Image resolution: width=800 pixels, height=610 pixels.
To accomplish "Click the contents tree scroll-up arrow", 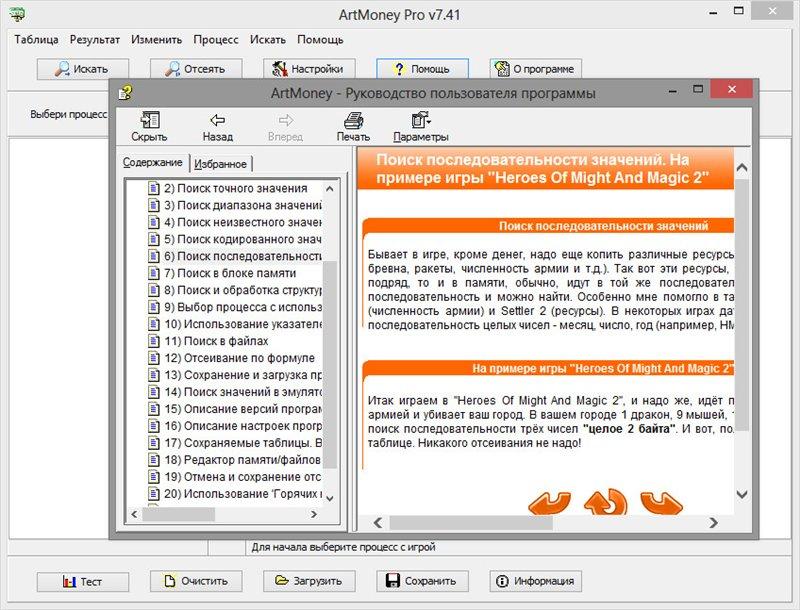I will click(x=330, y=189).
